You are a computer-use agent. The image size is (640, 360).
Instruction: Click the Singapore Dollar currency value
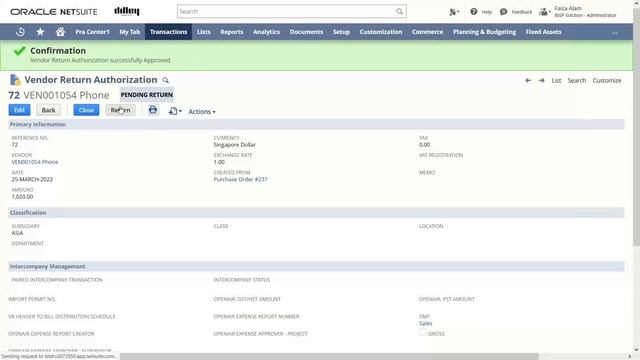(235, 144)
